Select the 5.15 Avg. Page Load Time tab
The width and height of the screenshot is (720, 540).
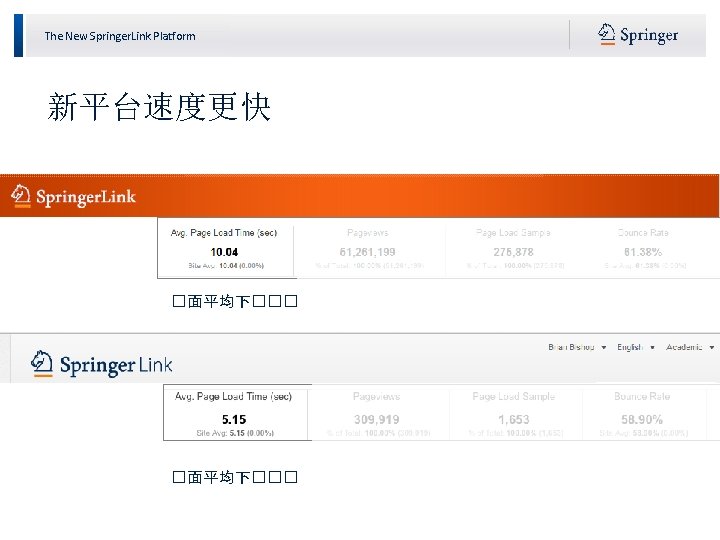click(x=236, y=412)
